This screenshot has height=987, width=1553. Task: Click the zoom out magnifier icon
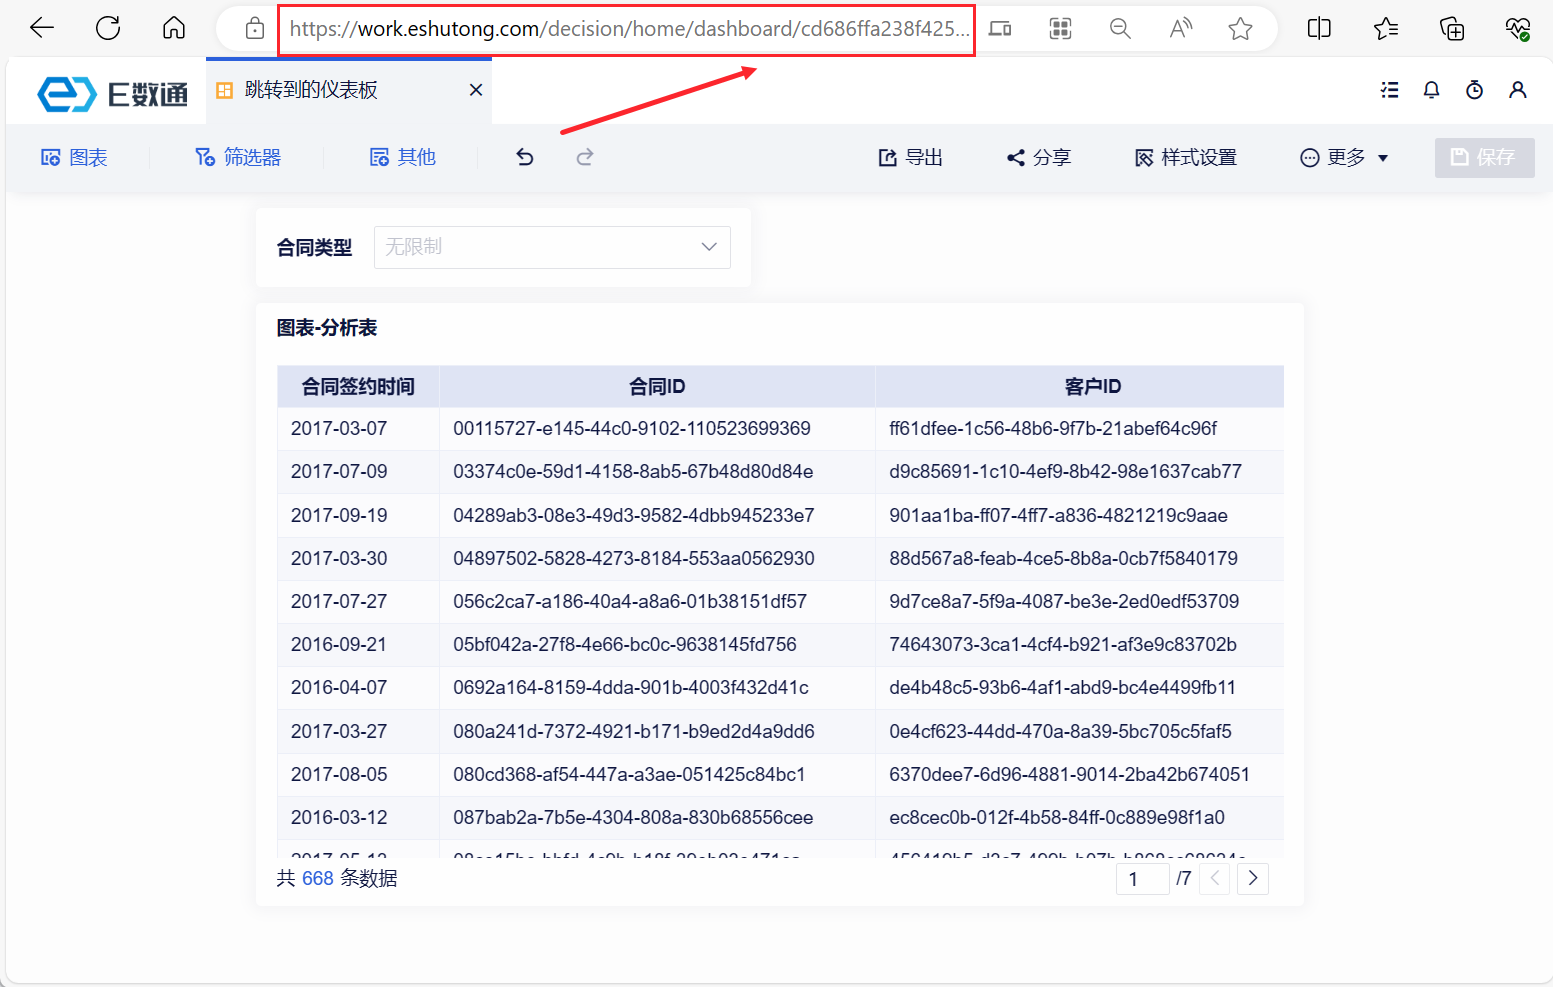click(x=1120, y=29)
